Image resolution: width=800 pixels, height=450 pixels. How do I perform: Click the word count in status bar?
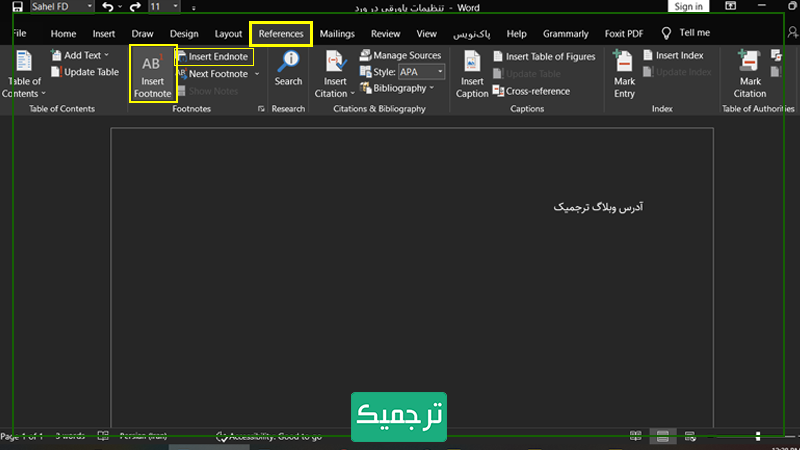(x=70, y=437)
